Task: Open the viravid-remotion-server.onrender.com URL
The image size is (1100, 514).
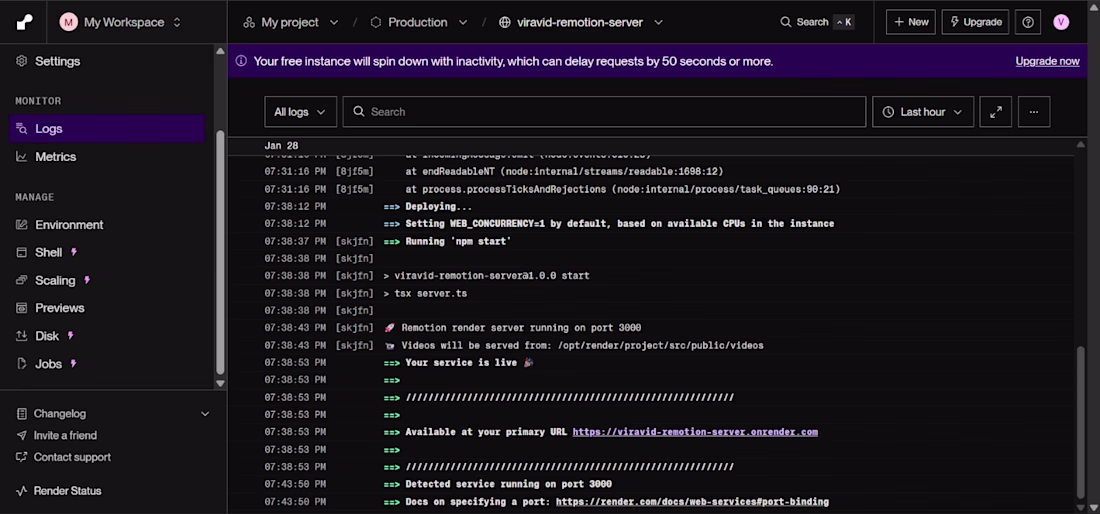Action: point(695,432)
